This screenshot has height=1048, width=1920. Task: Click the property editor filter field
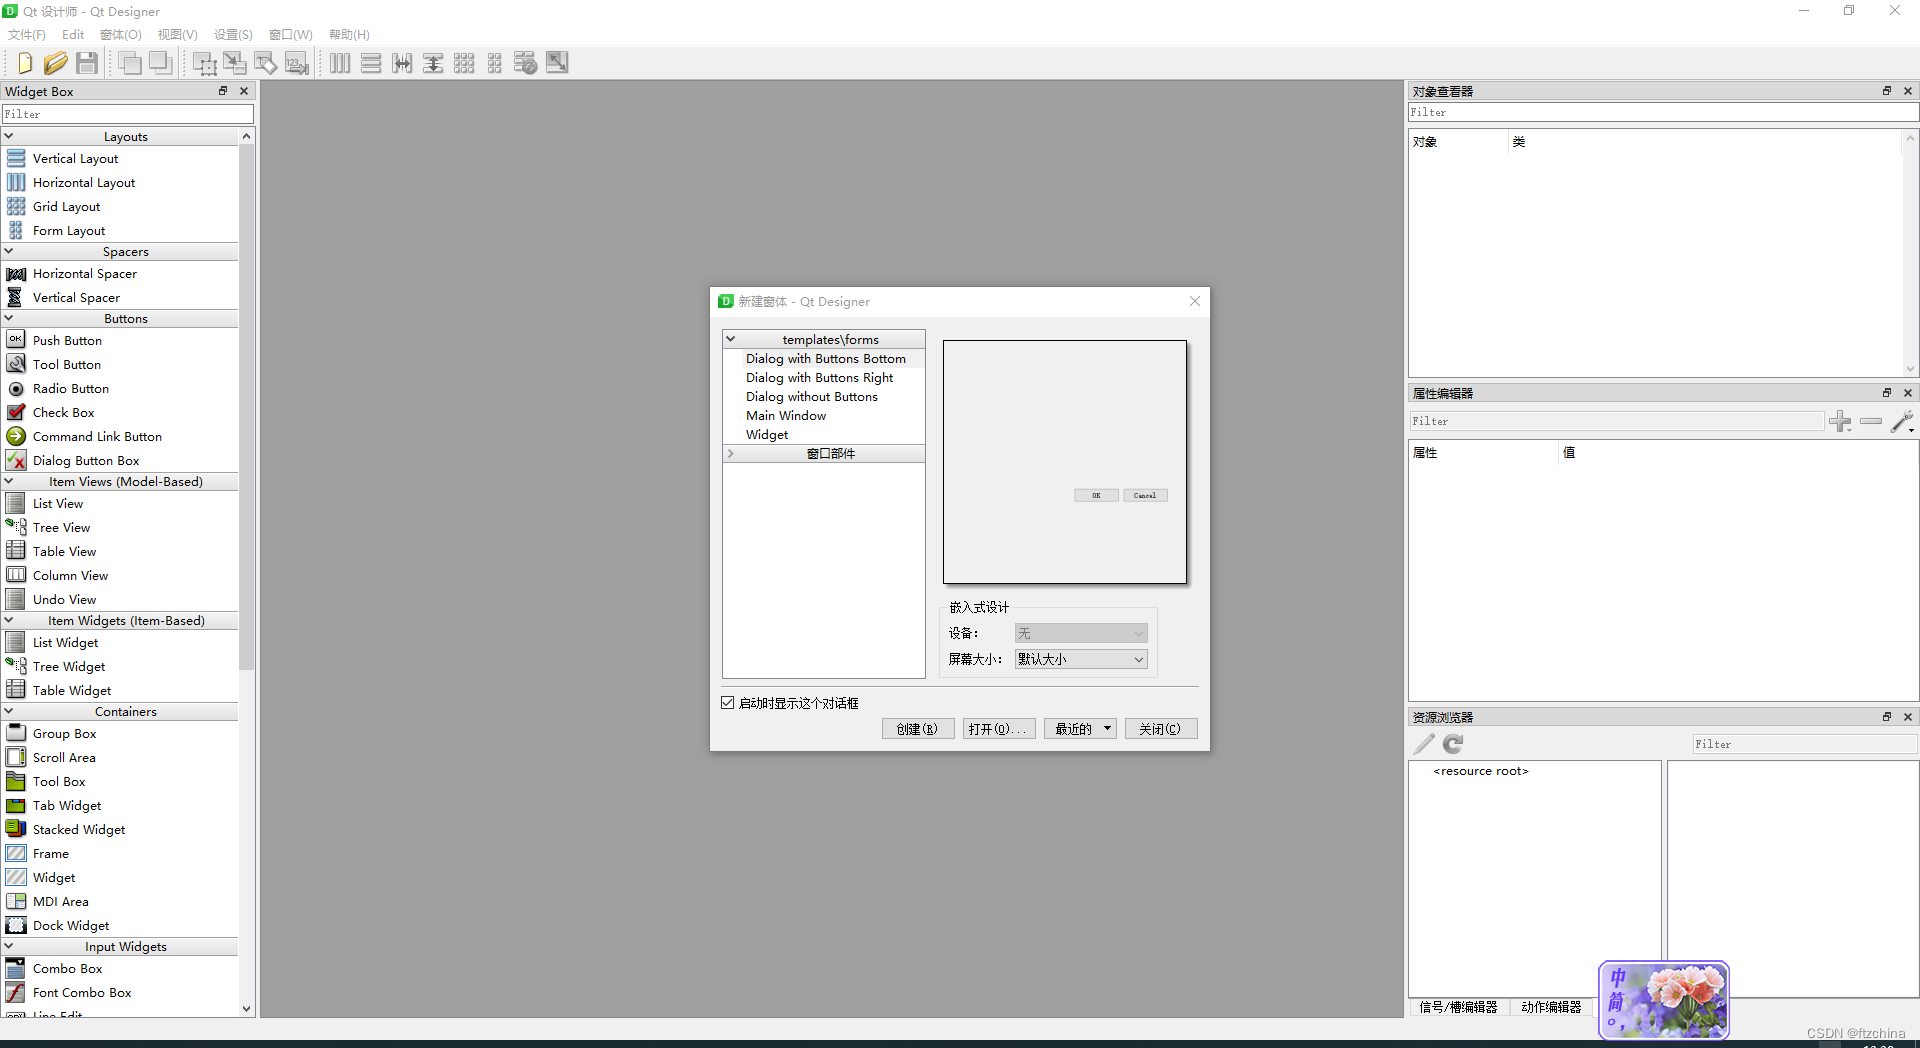click(x=1617, y=421)
